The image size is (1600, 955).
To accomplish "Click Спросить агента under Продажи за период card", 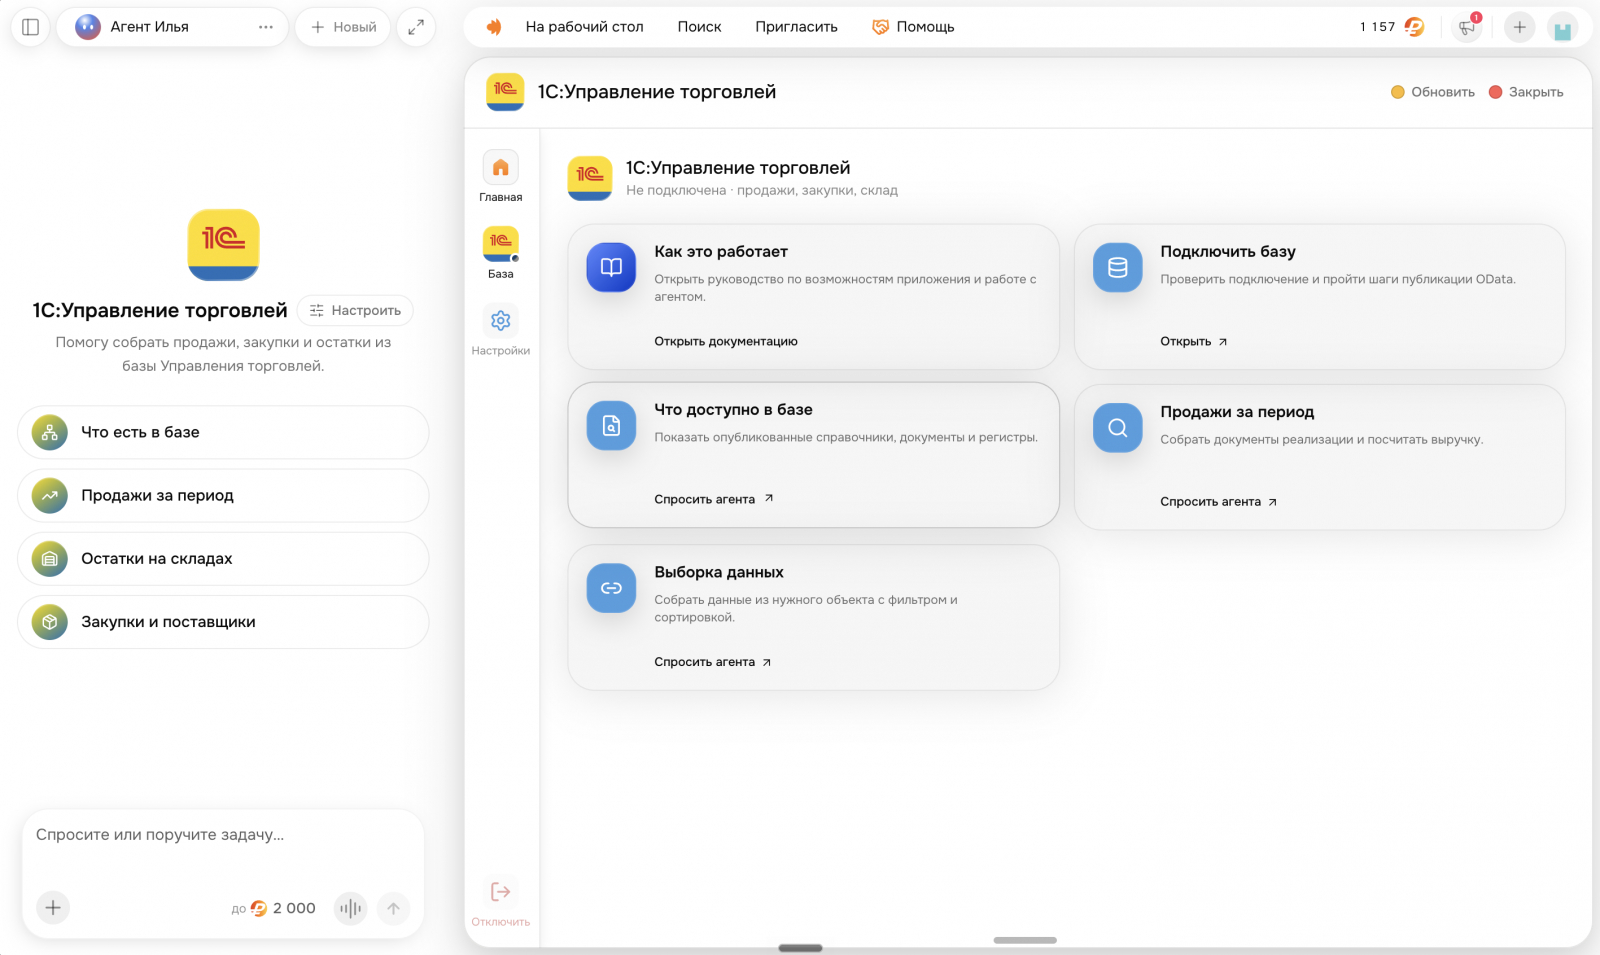I will [1218, 502].
